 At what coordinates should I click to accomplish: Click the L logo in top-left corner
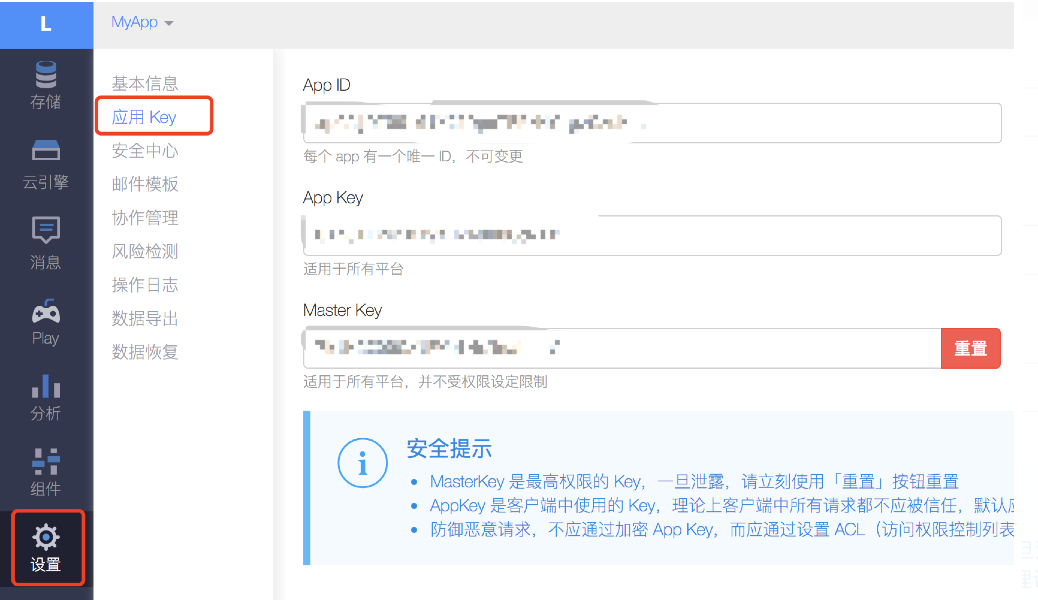(x=46, y=24)
